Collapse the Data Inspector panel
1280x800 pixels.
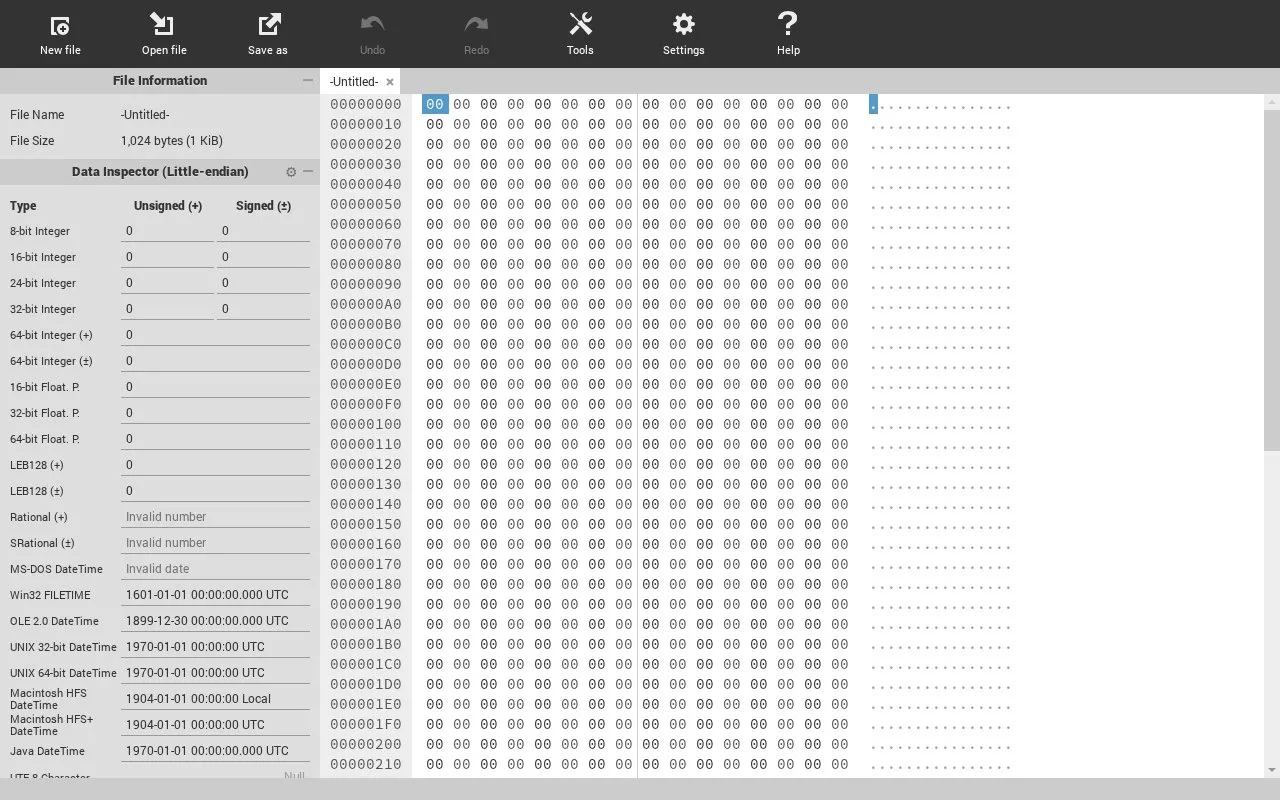point(308,172)
